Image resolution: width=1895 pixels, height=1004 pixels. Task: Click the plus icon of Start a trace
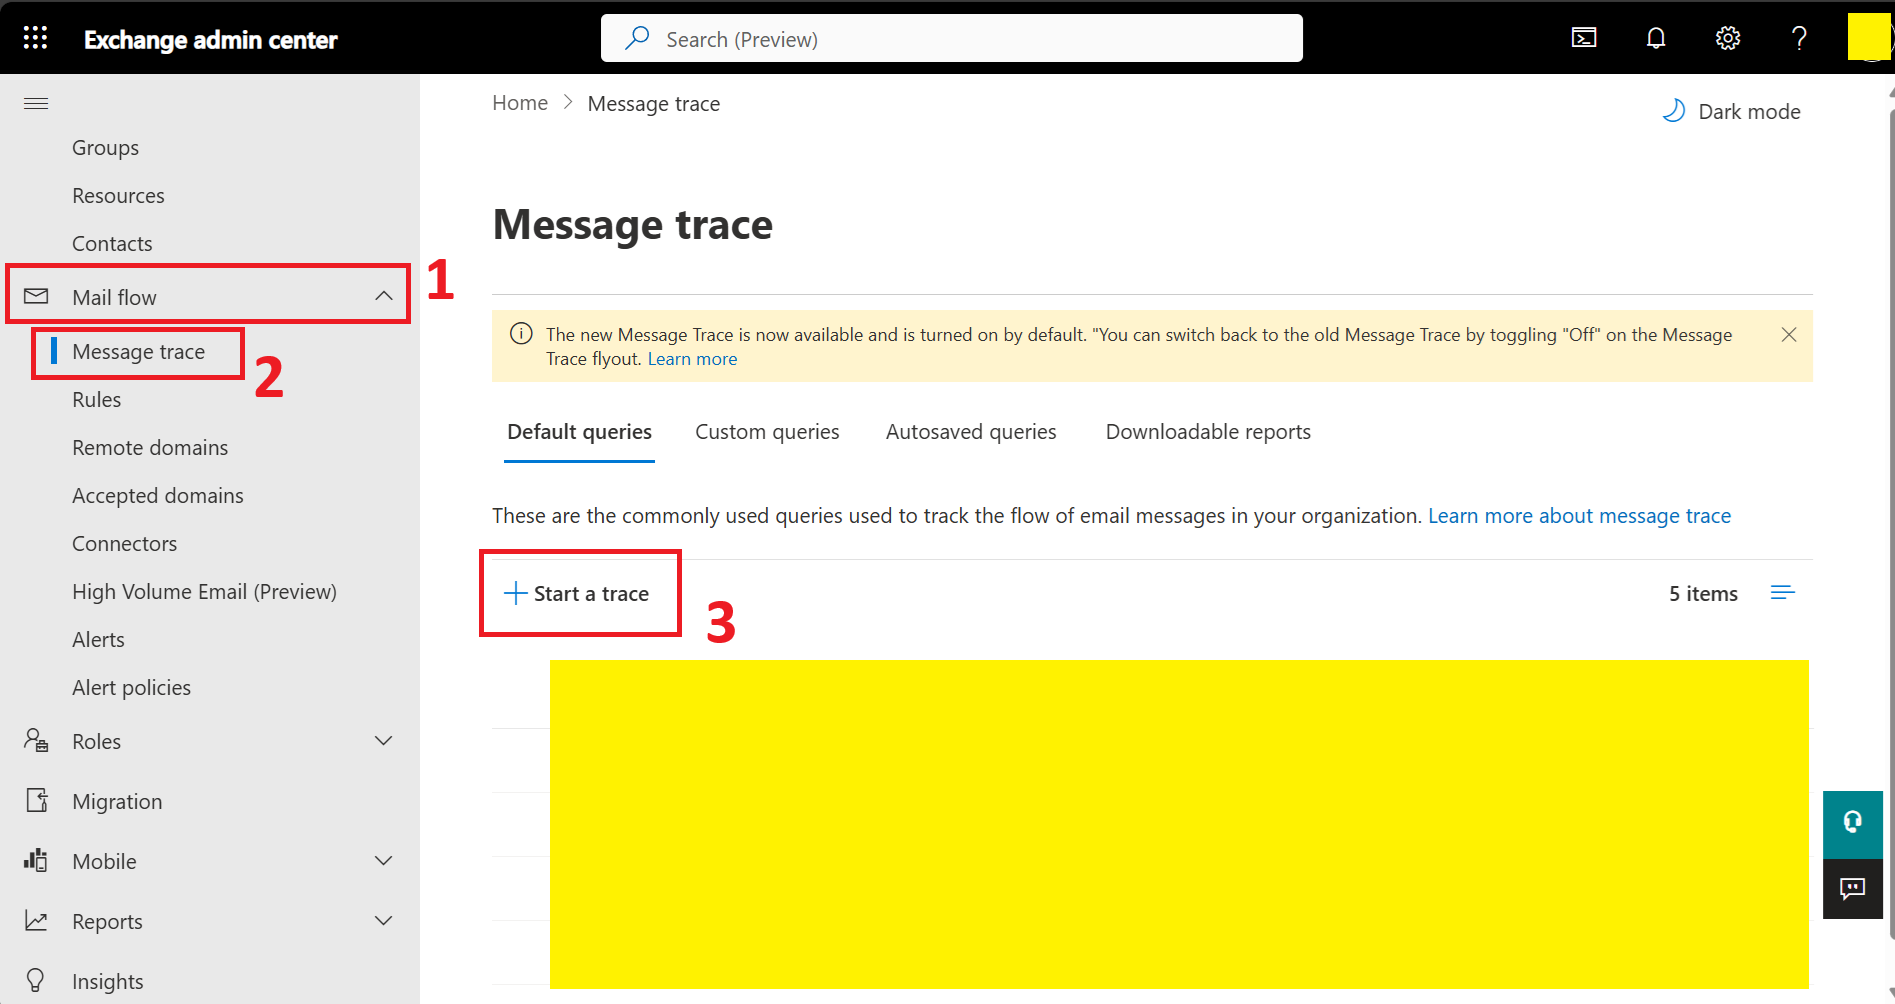coord(515,593)
